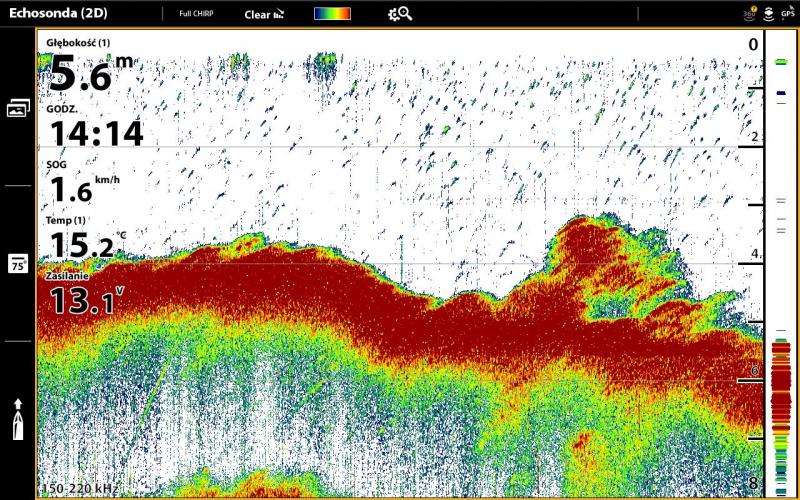800x500 pixels.
Task: Click the depth scale marker 2
Action: tap(755, 138)
